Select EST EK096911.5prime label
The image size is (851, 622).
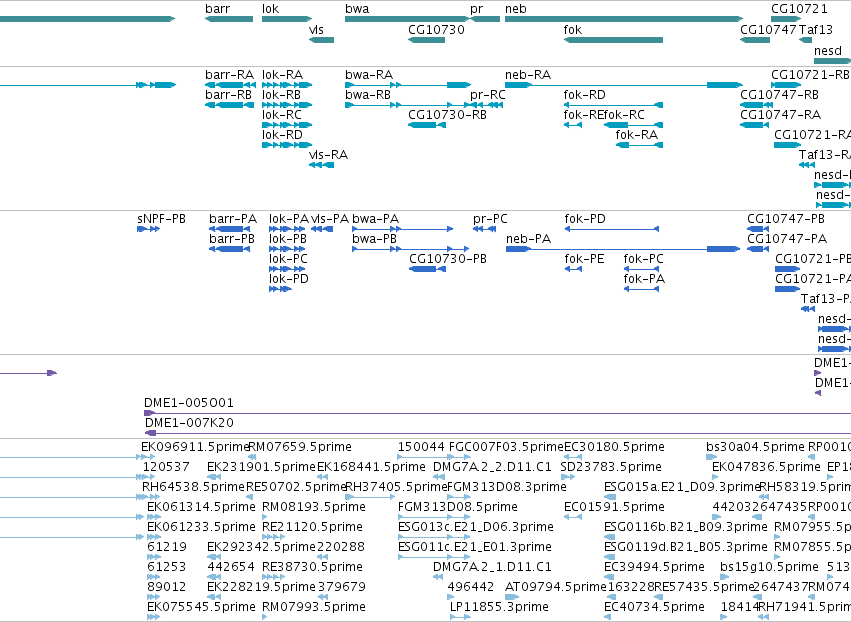coord(194,447)
